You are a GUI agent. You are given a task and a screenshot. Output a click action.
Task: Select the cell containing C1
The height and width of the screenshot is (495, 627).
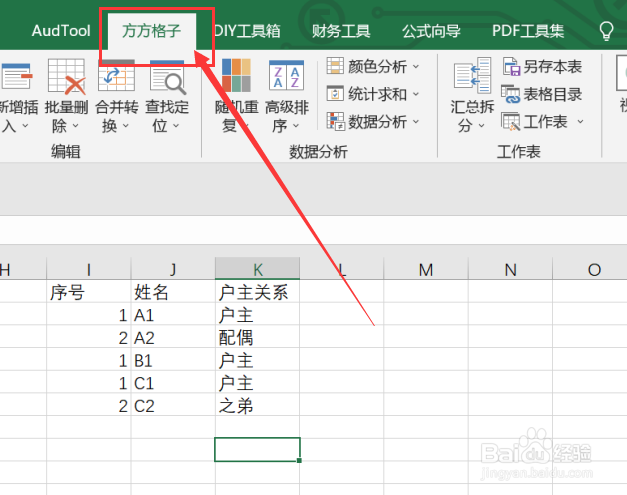click(173, 383)
